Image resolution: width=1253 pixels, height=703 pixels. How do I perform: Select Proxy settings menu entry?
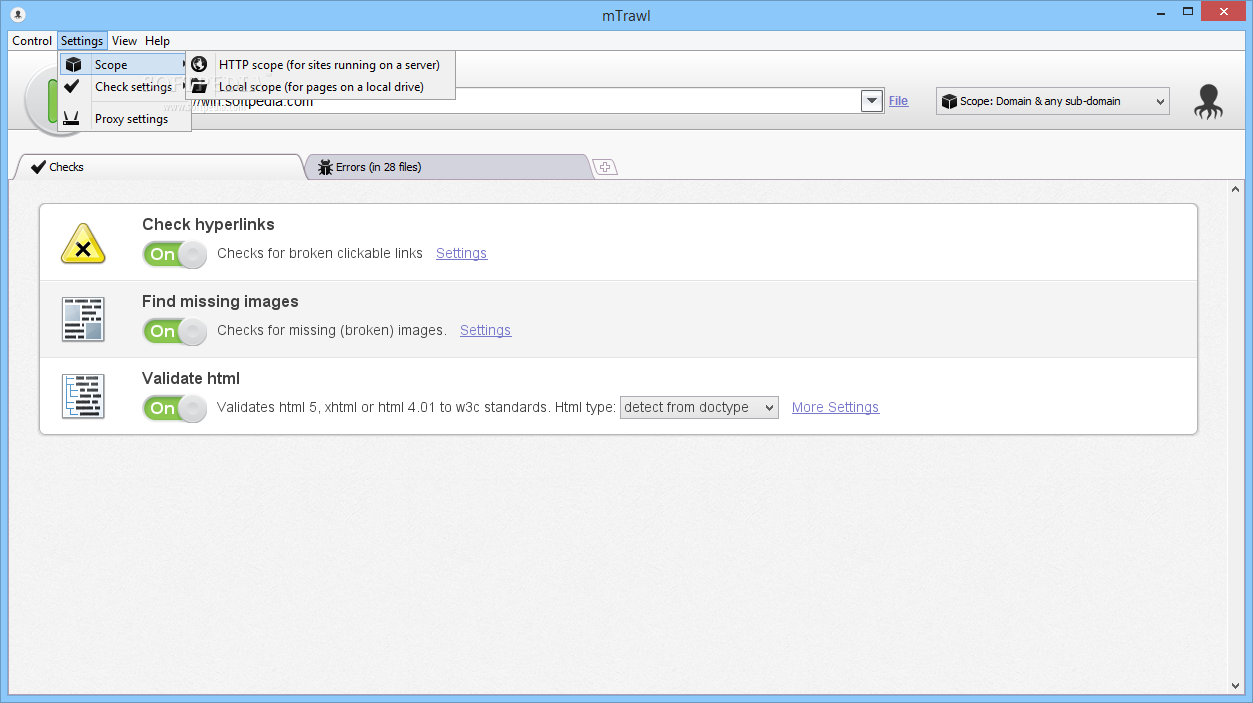(x=123, y=119)
